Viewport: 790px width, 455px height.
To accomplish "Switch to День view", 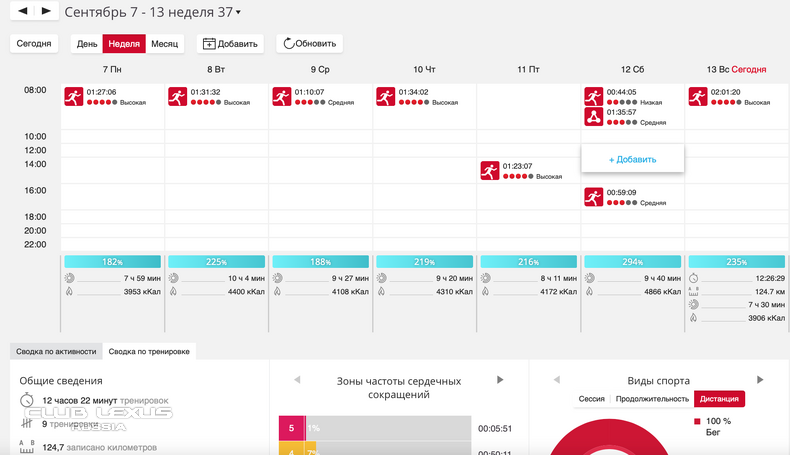I will pyautogui.click(x=87, y=44).
